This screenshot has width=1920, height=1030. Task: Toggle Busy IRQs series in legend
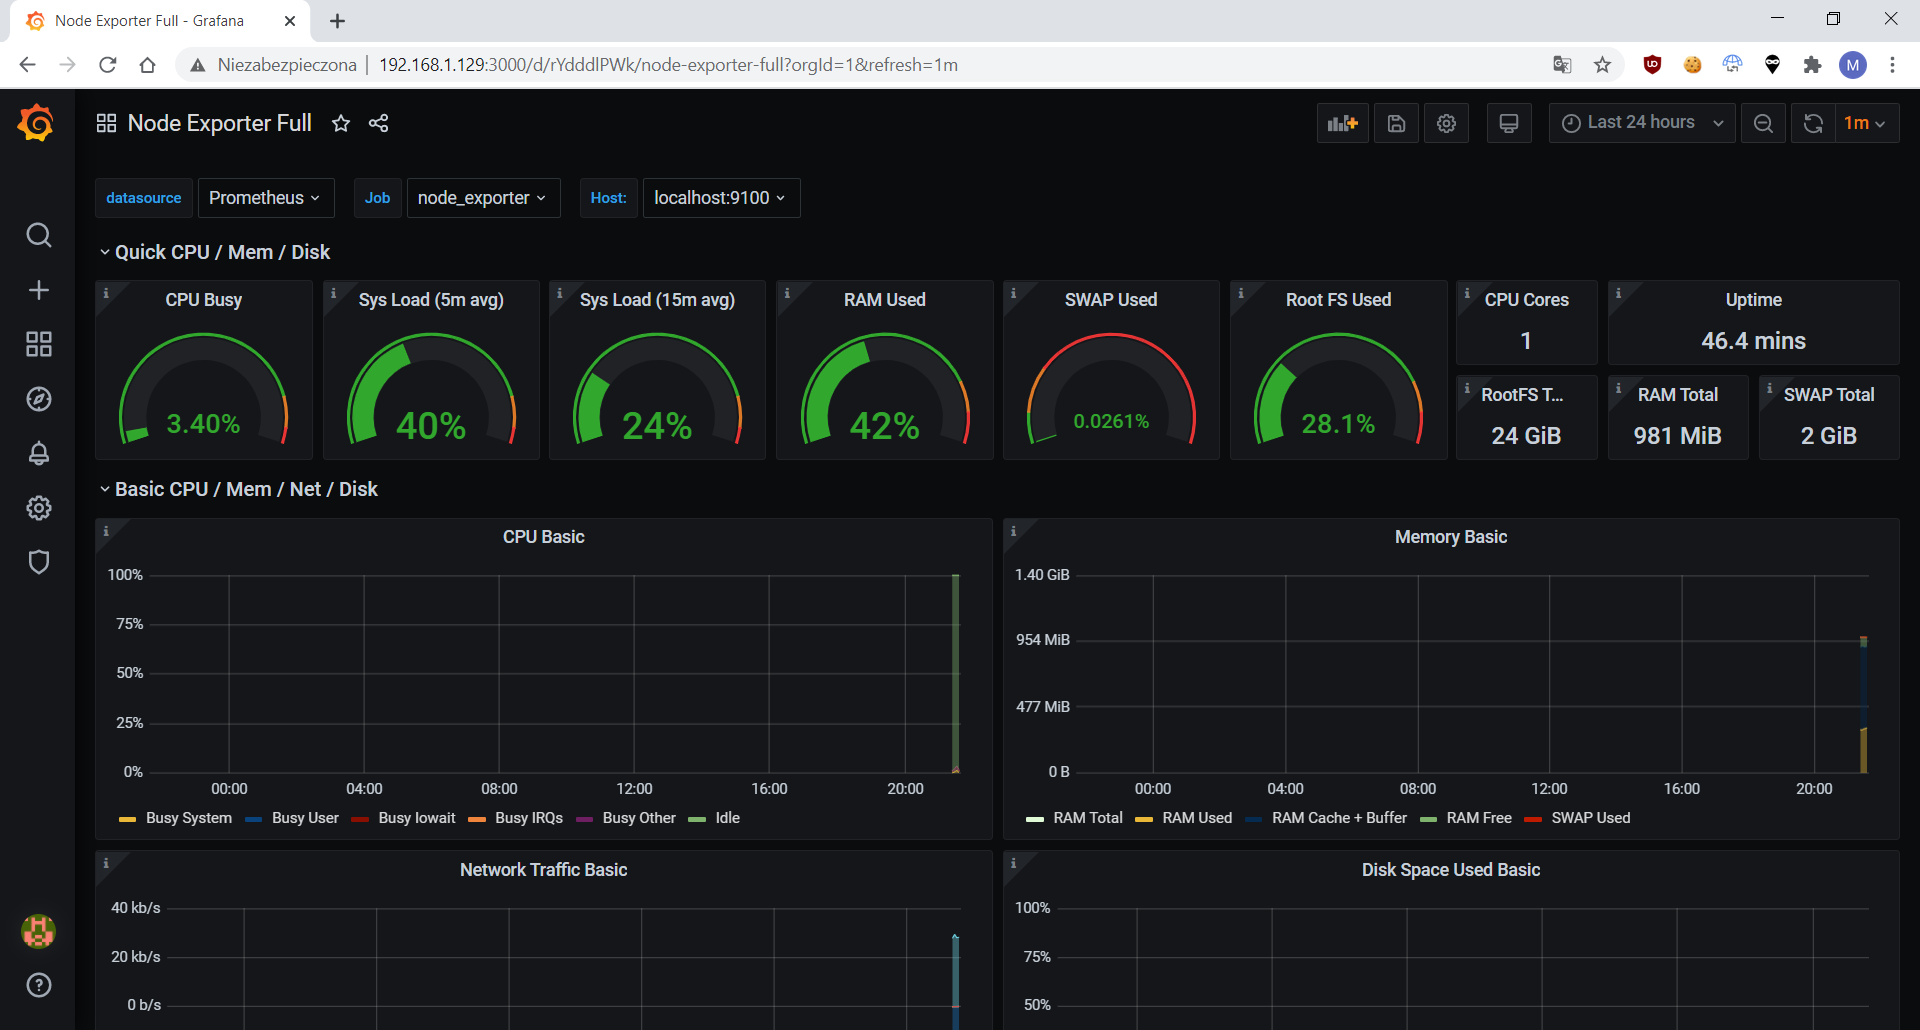[529, 818]
